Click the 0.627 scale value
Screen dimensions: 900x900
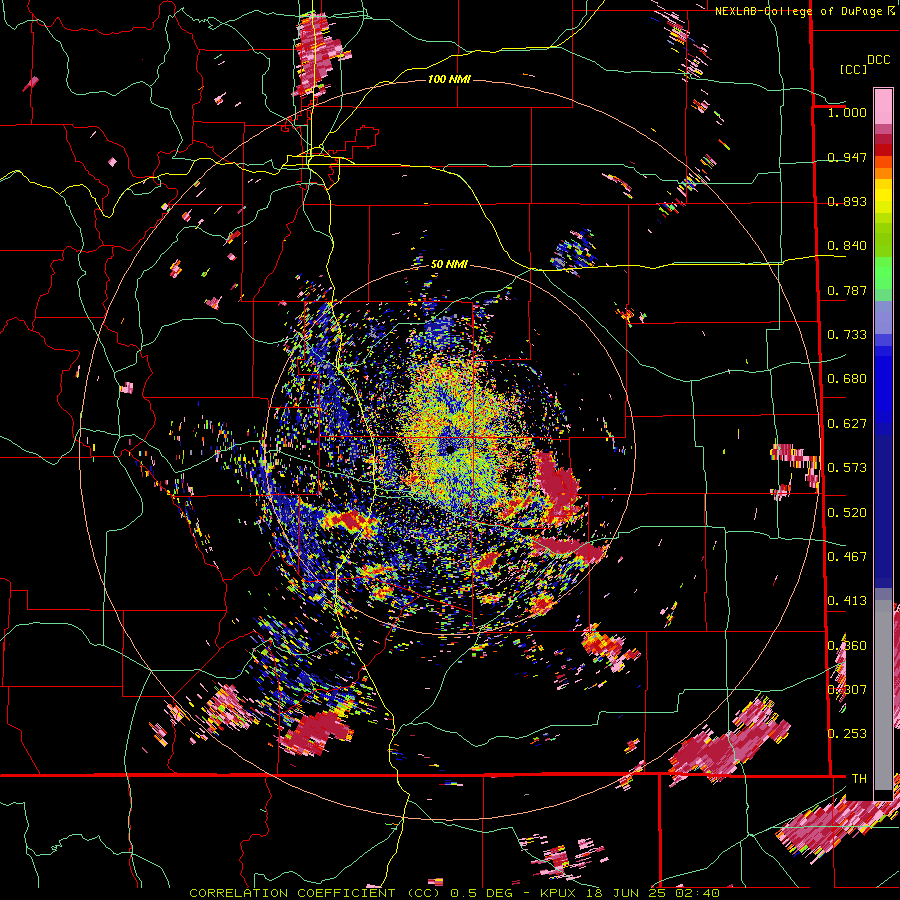point(847,424)
